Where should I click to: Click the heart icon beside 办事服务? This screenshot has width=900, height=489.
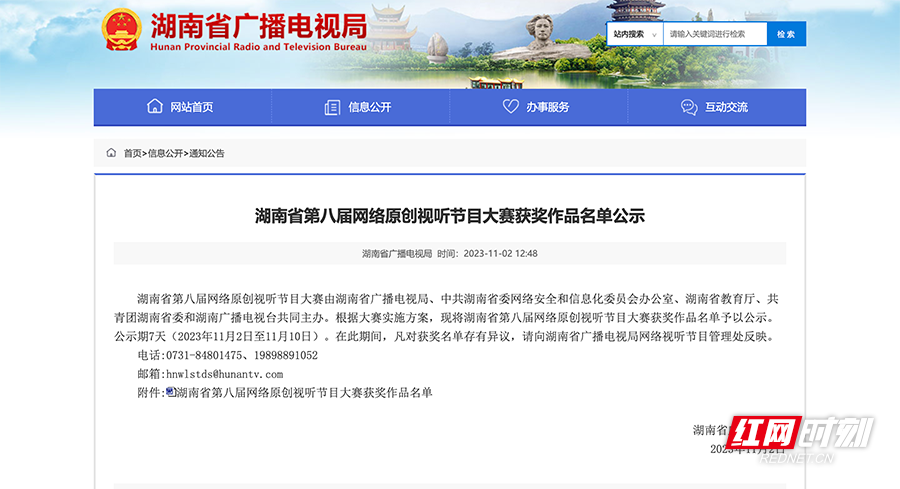tap(510, 106)
